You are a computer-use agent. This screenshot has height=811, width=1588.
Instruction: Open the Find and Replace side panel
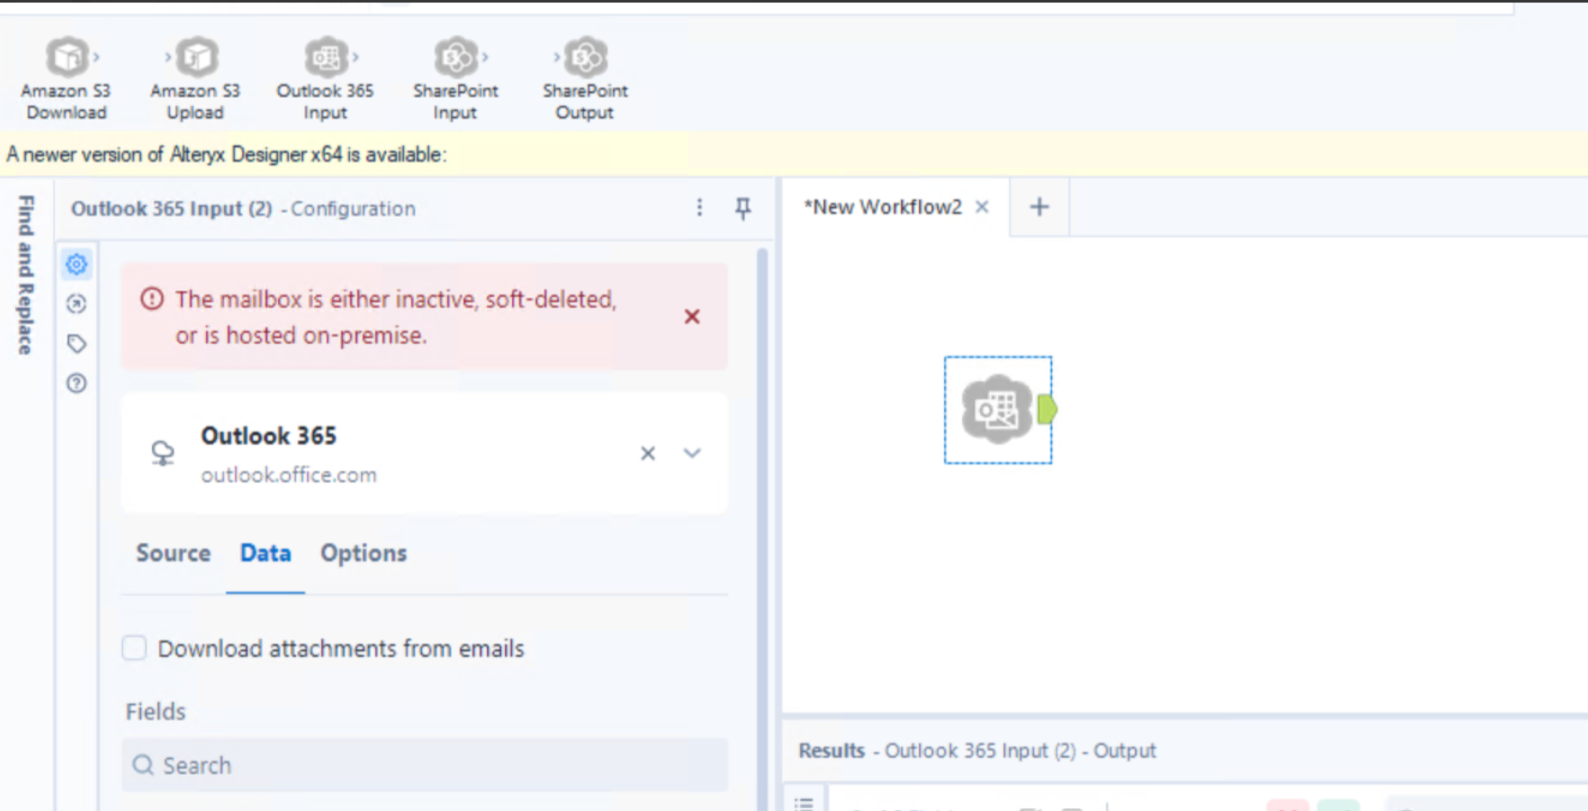coord(26,274)
